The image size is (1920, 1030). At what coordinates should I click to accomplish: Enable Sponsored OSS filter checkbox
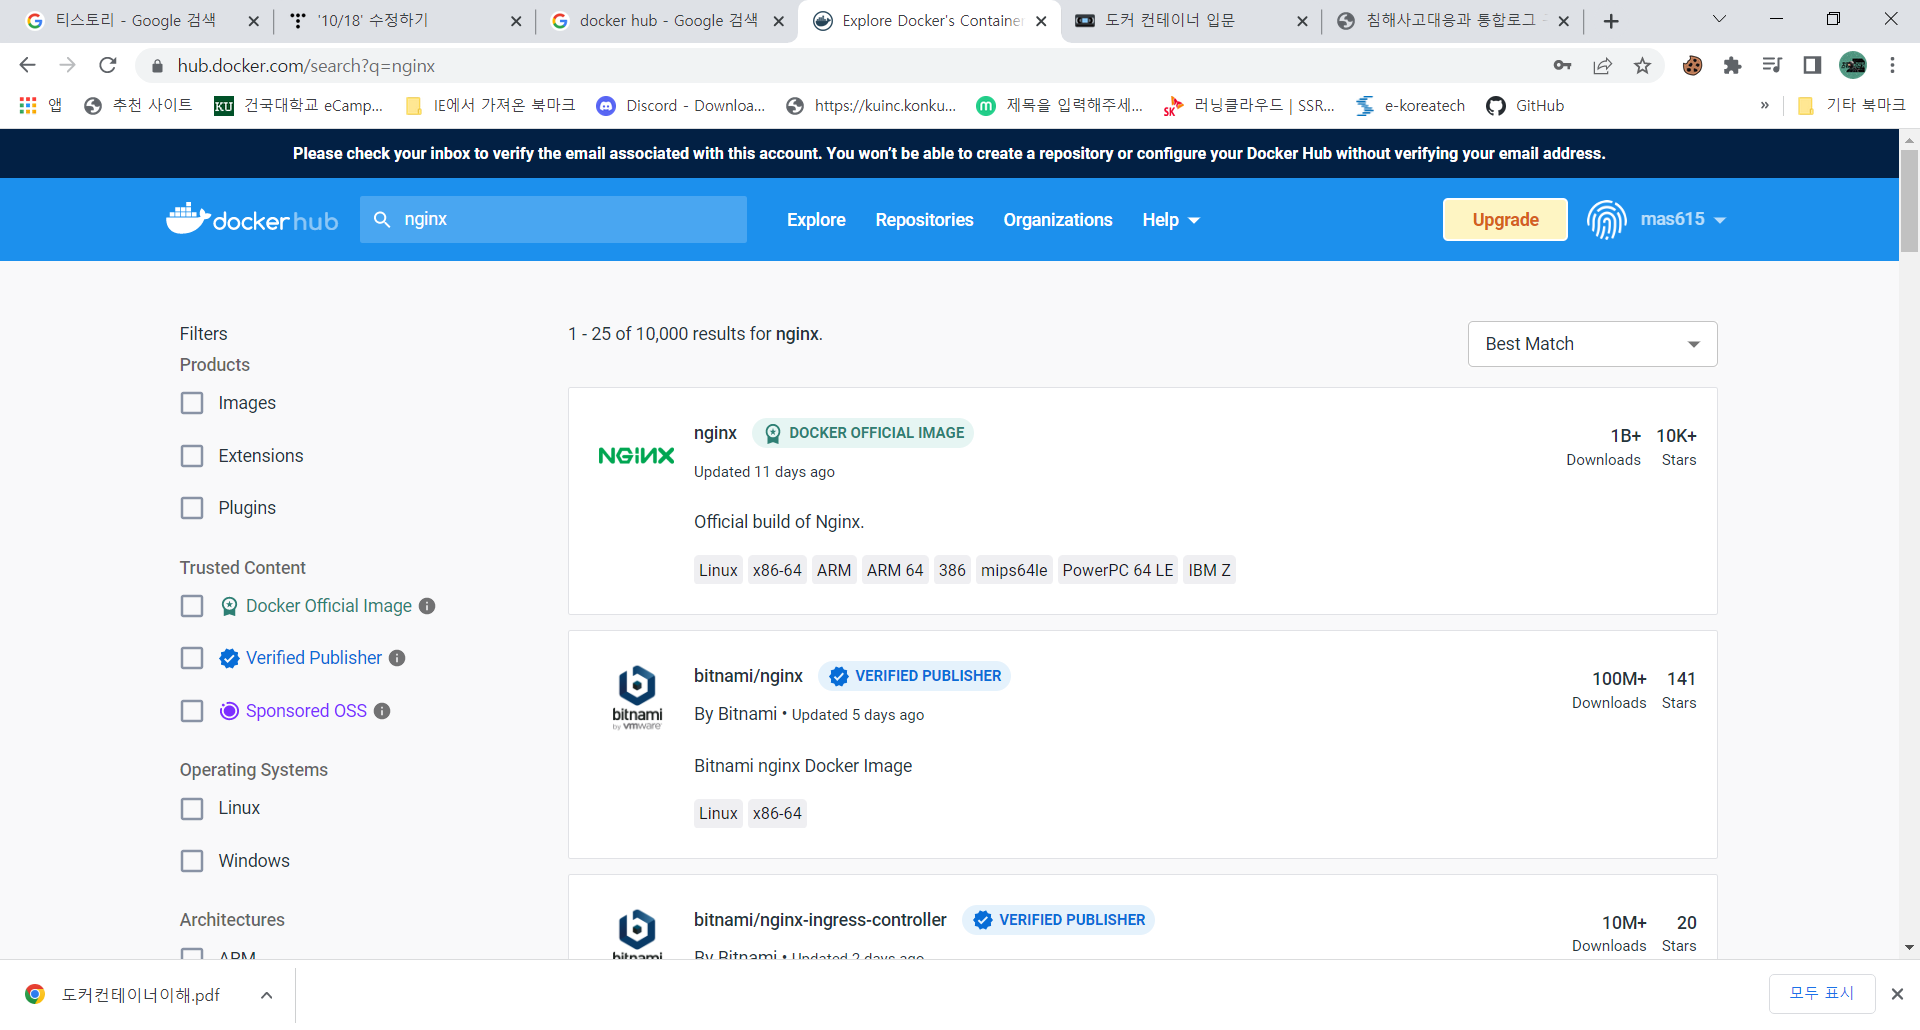(192, 711)
